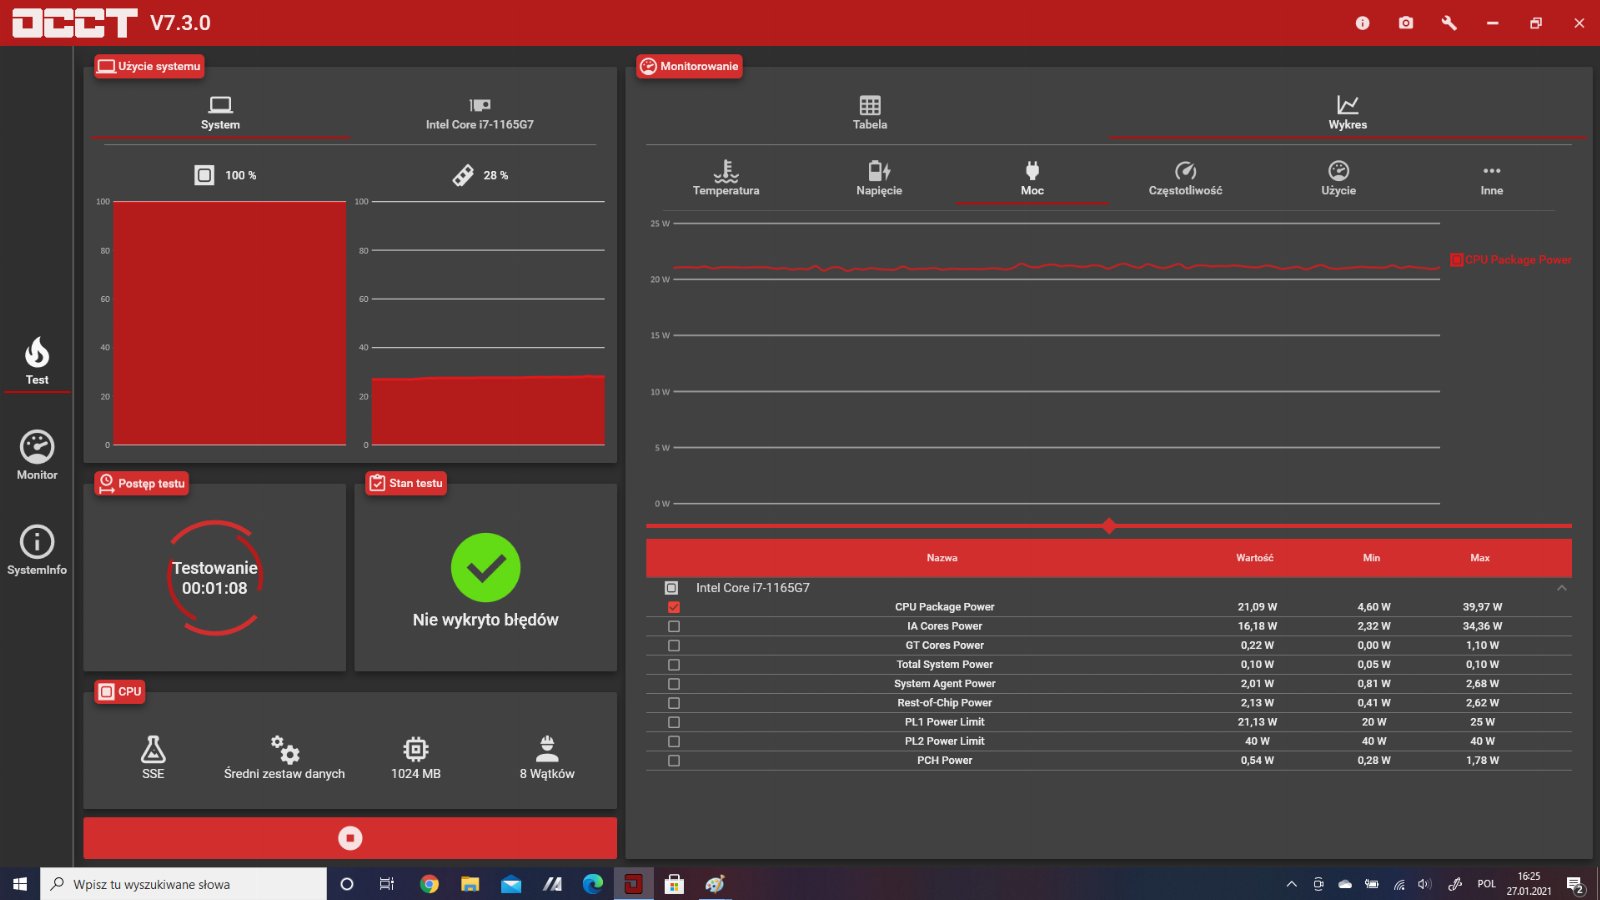1600x900 pixels.
Task: Select SSE instruction set option
Action: [x=153, y=757]
